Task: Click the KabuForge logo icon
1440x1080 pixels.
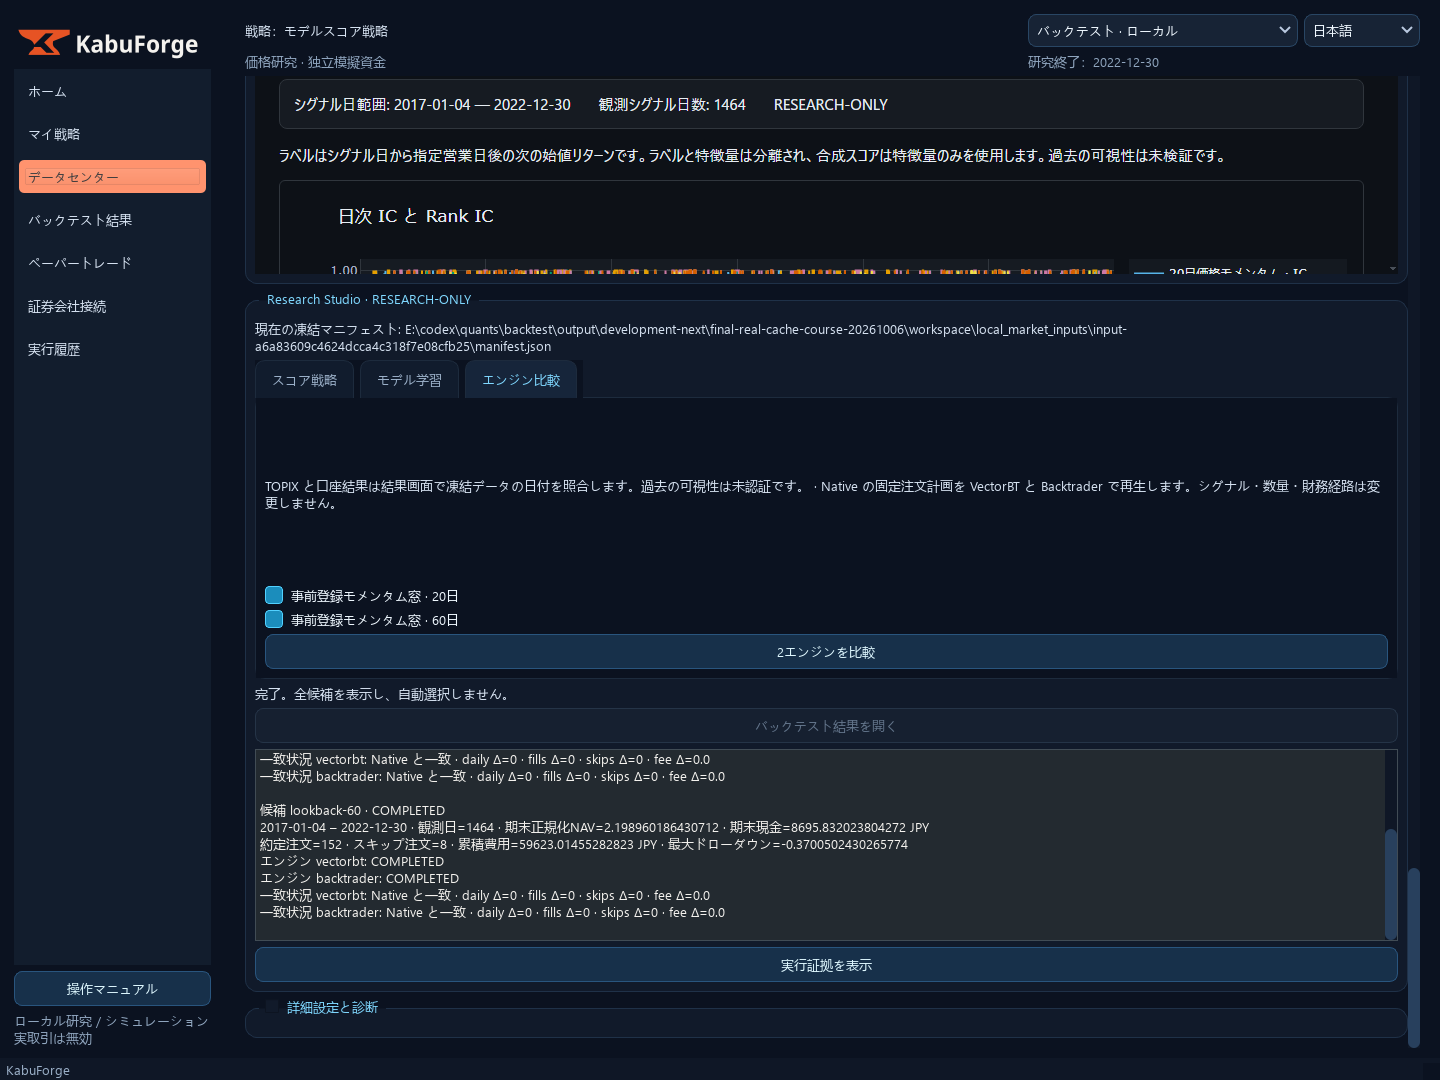Action: coord(44,43)
